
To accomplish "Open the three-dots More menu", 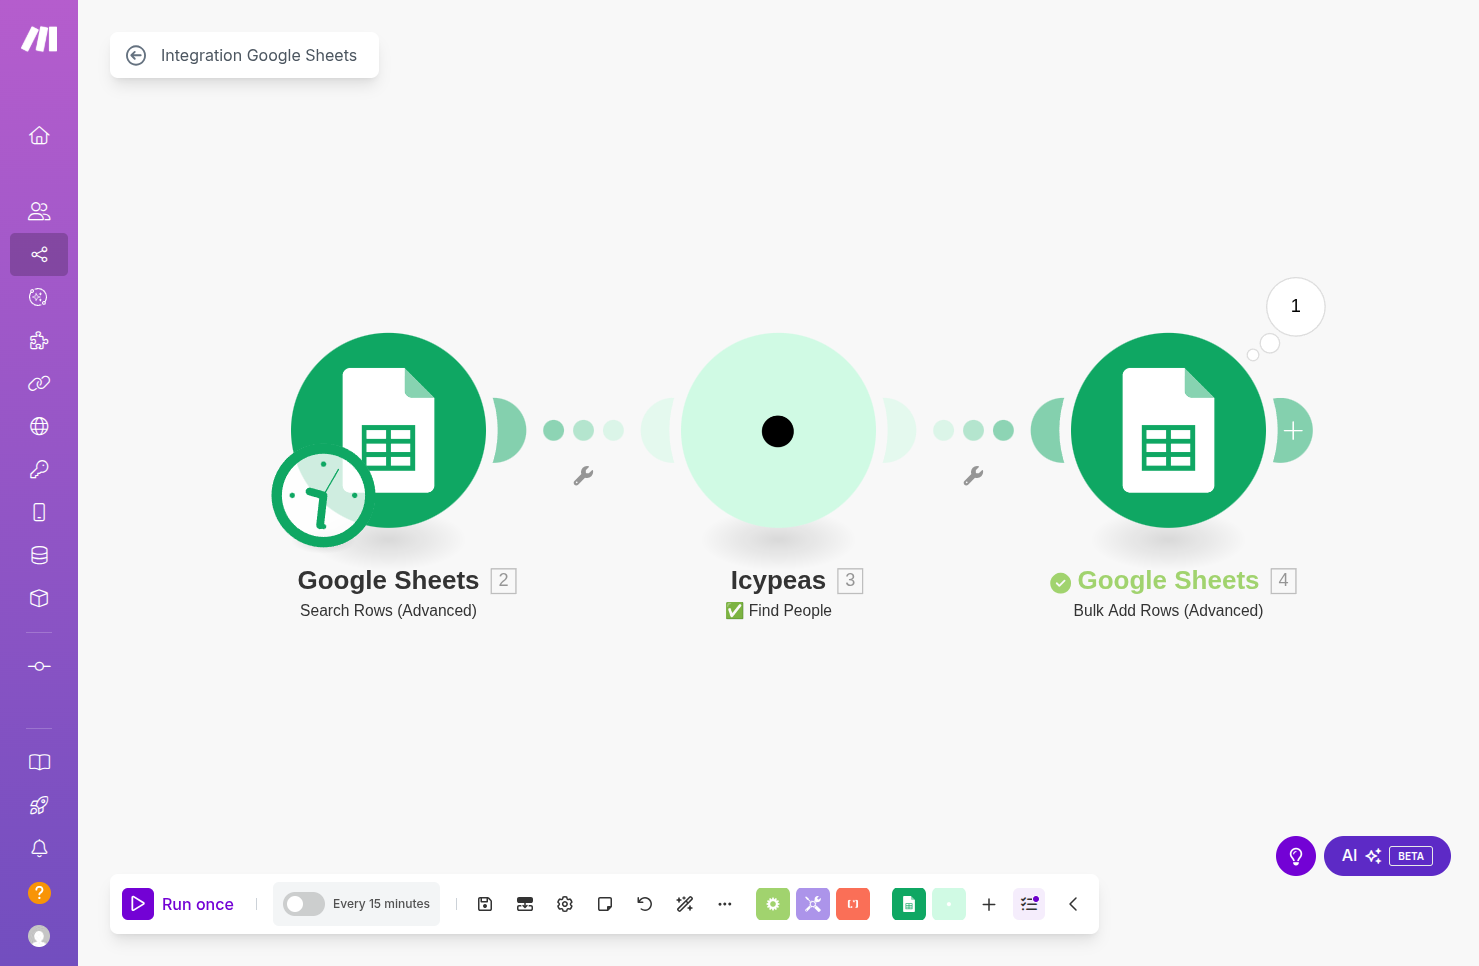I will 725,904.
